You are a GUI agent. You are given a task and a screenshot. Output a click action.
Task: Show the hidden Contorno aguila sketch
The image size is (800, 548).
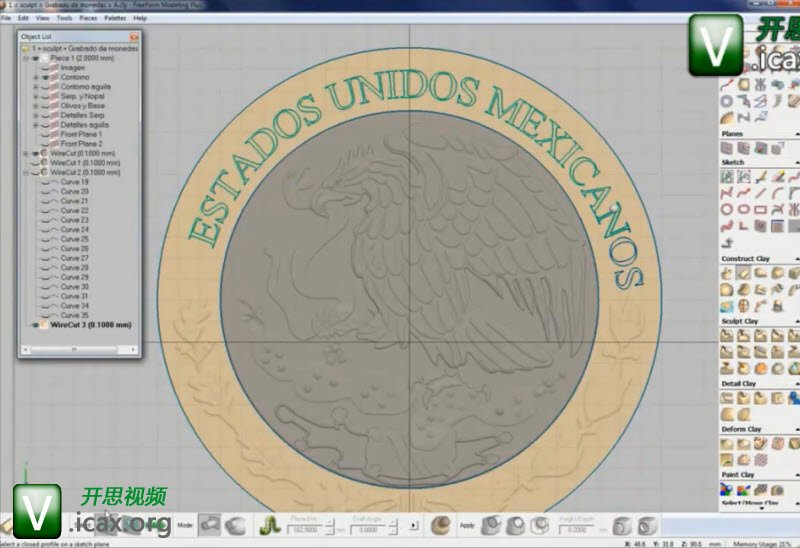(45, 87)
